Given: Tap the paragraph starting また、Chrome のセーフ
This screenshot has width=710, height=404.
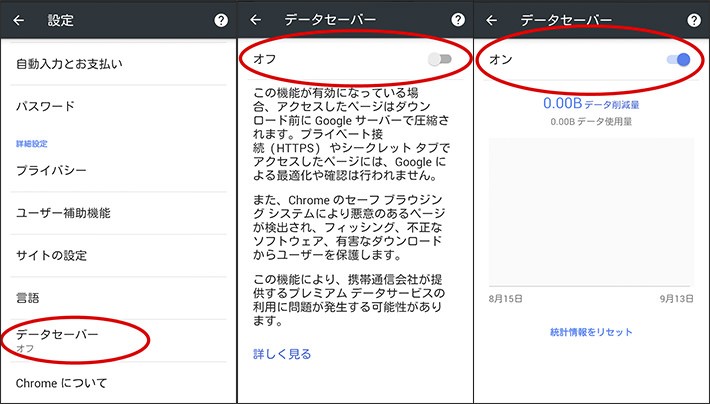Looking at the screenshot, I should coord(349,227).
